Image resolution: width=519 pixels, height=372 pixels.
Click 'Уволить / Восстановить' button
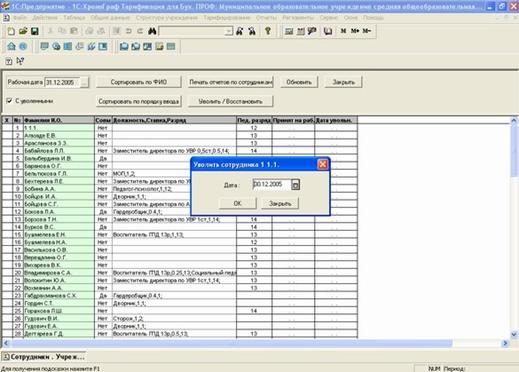pyautogui.click(x=231, y=101)
